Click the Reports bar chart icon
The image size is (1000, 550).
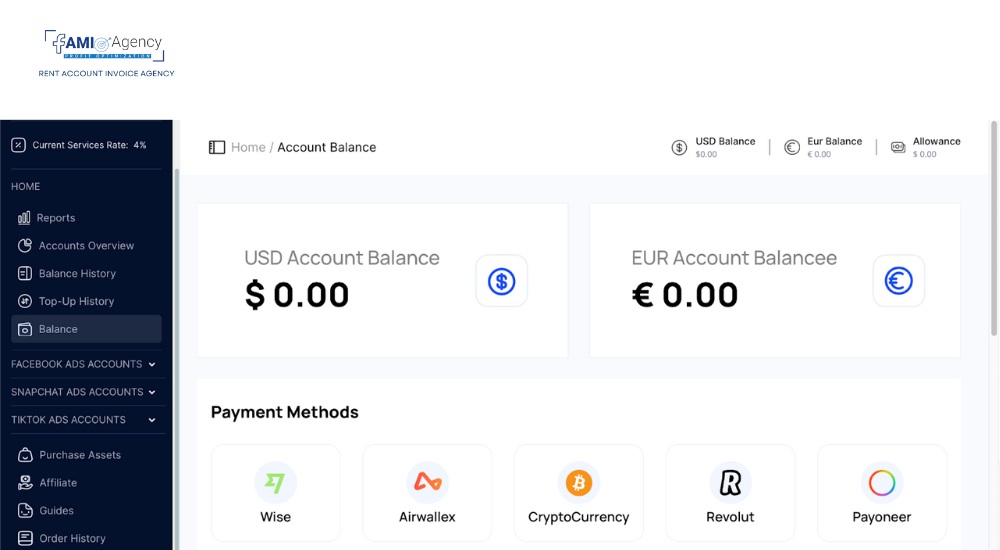click(x=24, y=218)
